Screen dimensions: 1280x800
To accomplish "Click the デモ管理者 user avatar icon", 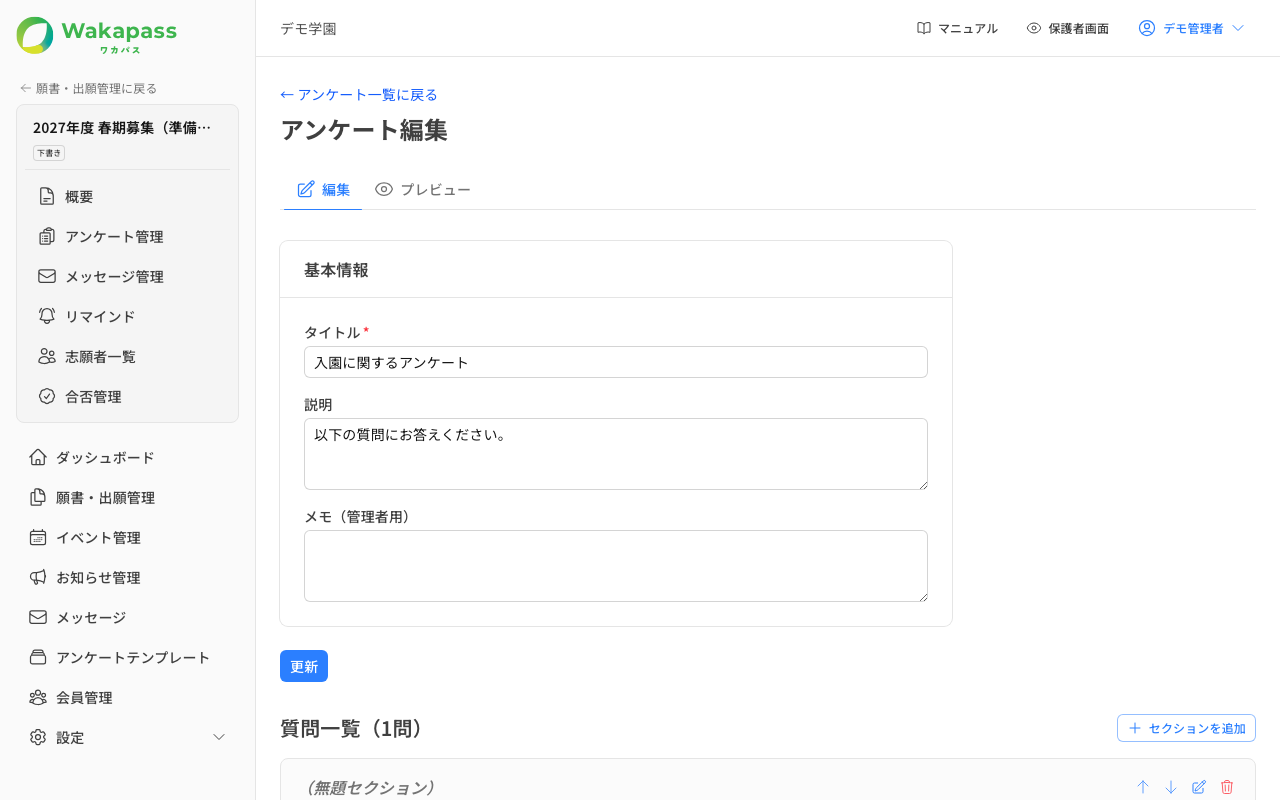I will coord(1147,28).
